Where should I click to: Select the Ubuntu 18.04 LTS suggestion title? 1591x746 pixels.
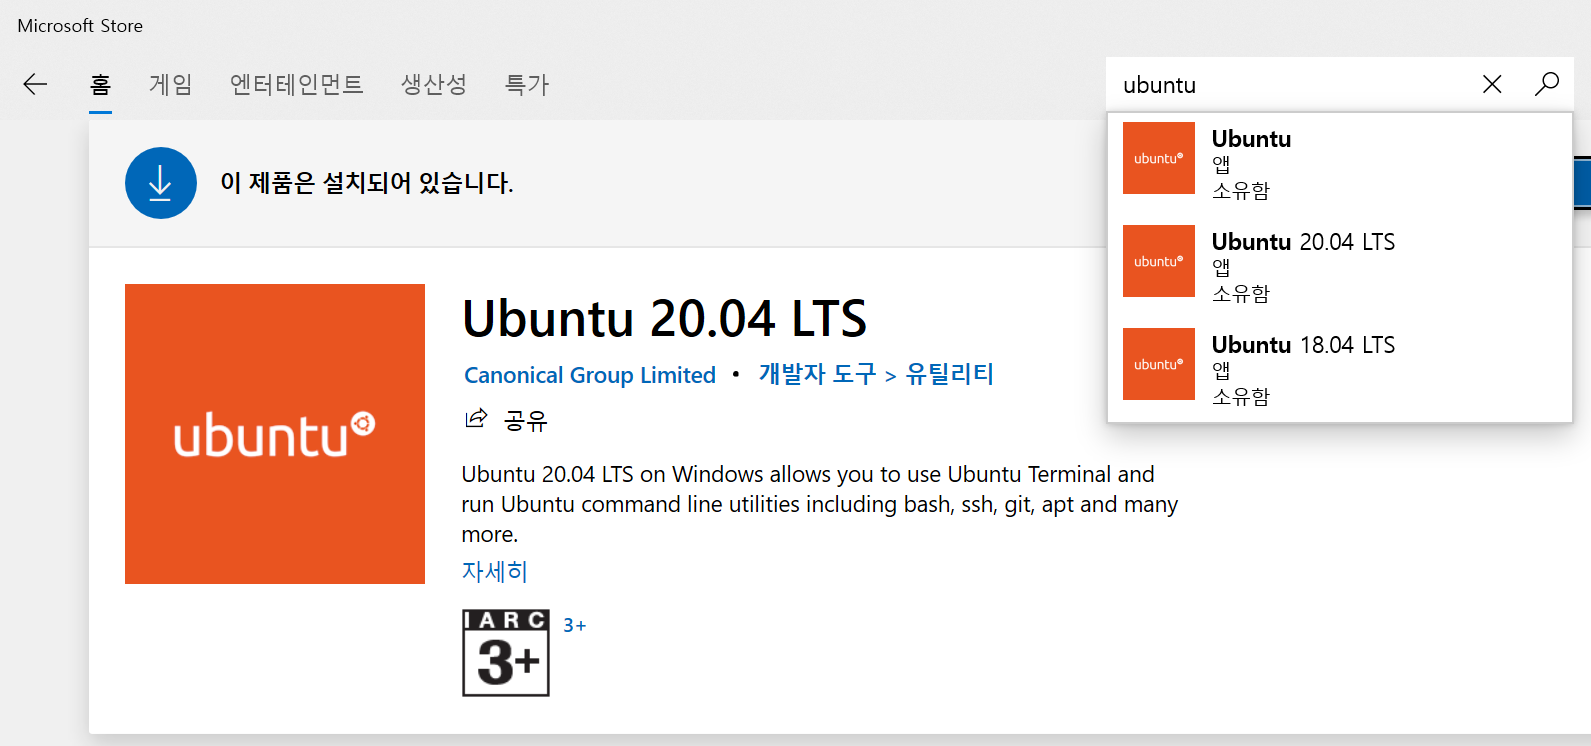click(x=1303, y=345)
